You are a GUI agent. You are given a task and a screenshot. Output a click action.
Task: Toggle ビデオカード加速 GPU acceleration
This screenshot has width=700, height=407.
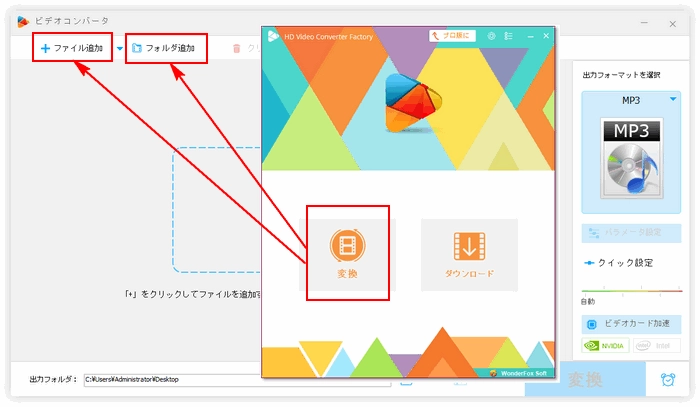(631, 324)
